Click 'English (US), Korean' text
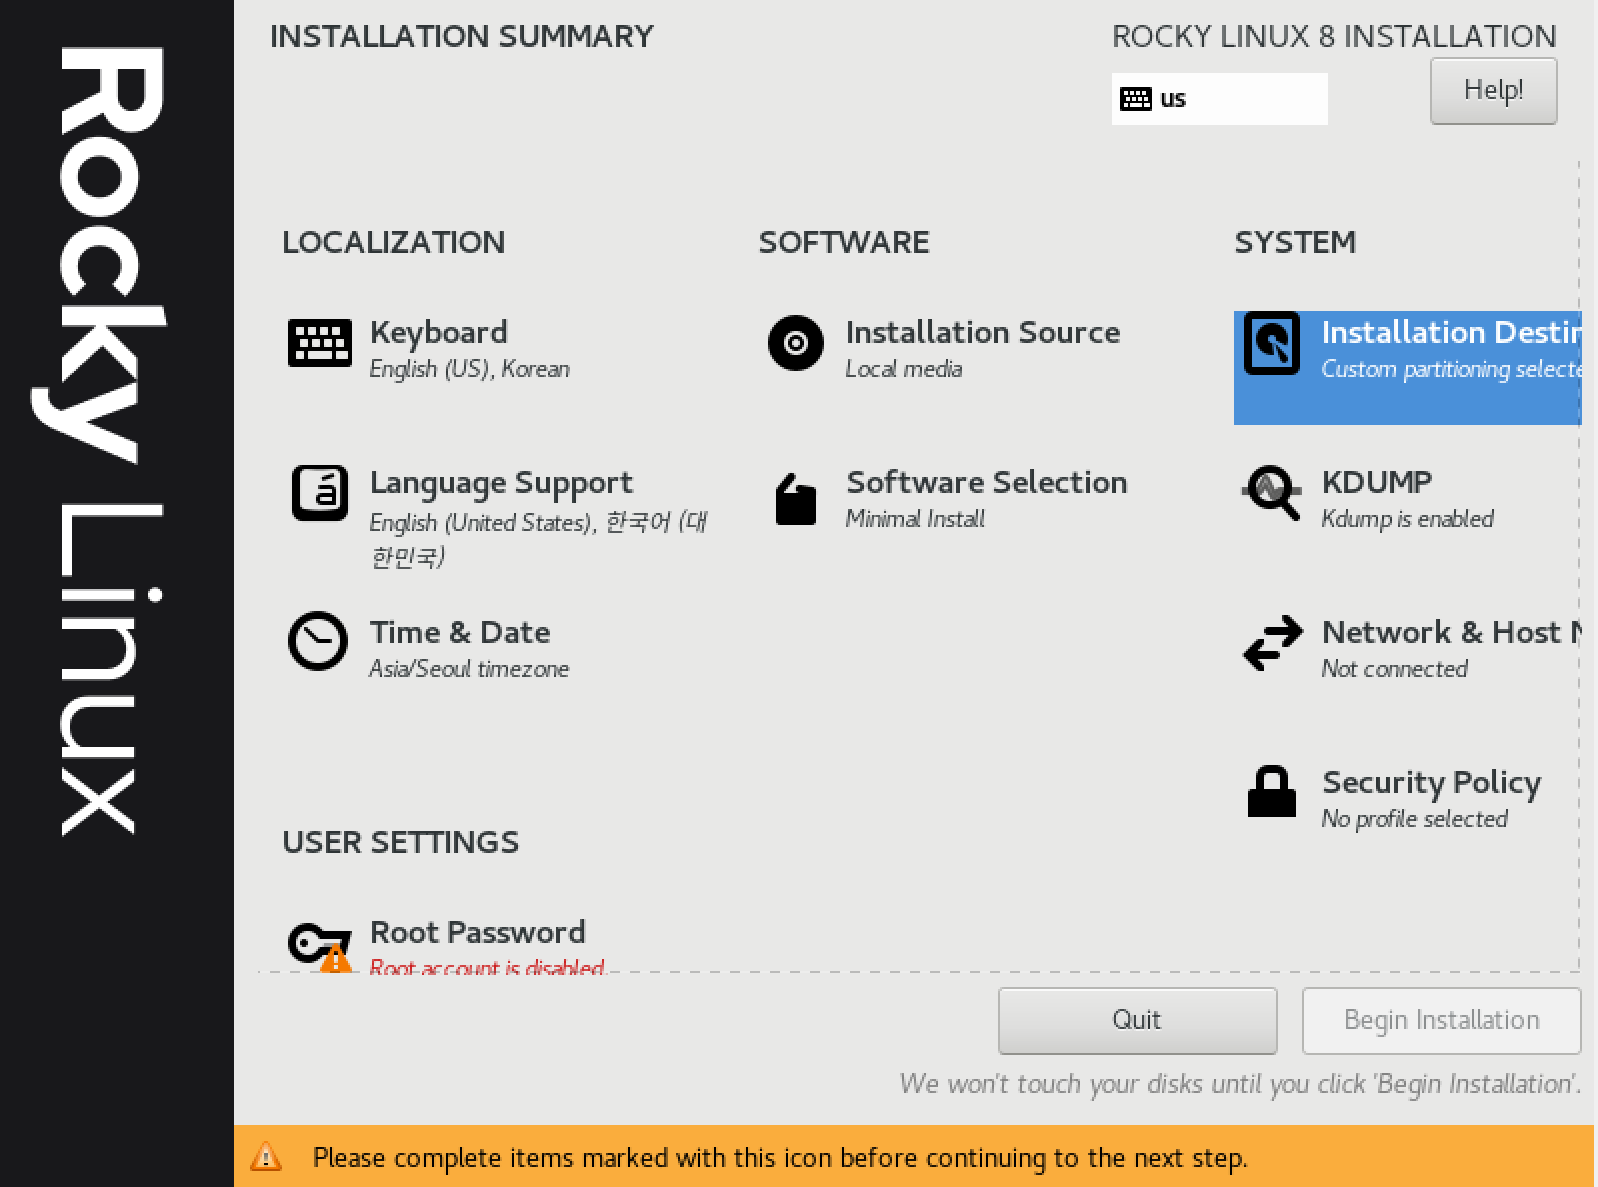Viewport: 1598px width, 1187px height. [470, 369]
